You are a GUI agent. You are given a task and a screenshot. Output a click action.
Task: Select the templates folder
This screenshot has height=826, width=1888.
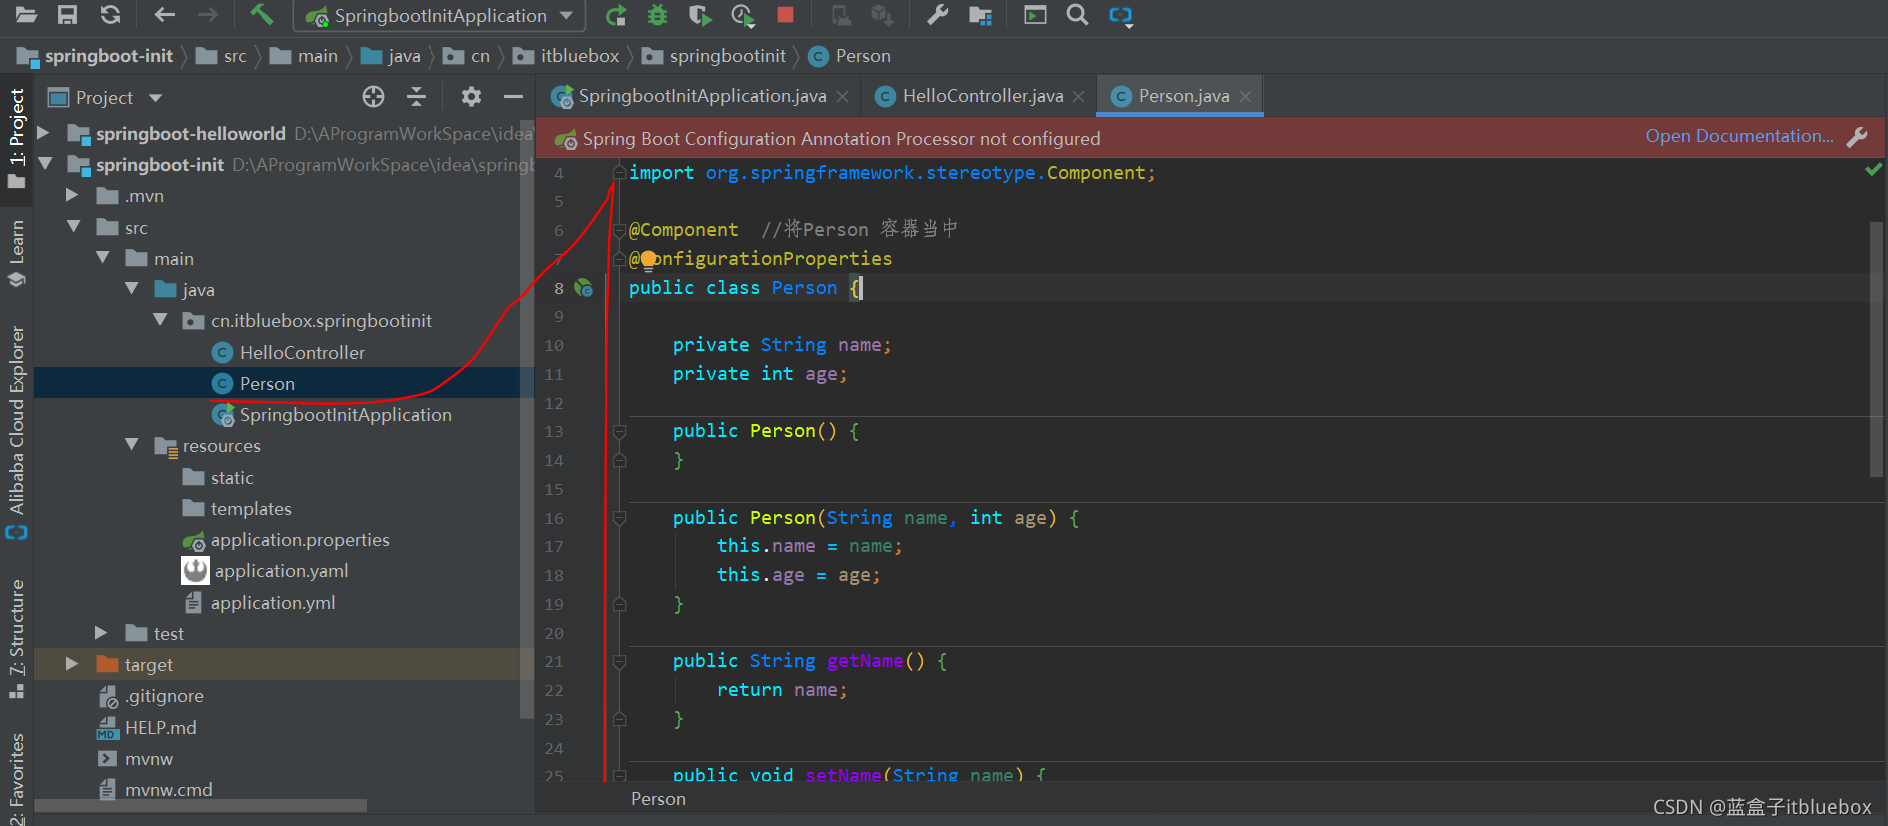point(251,509)
